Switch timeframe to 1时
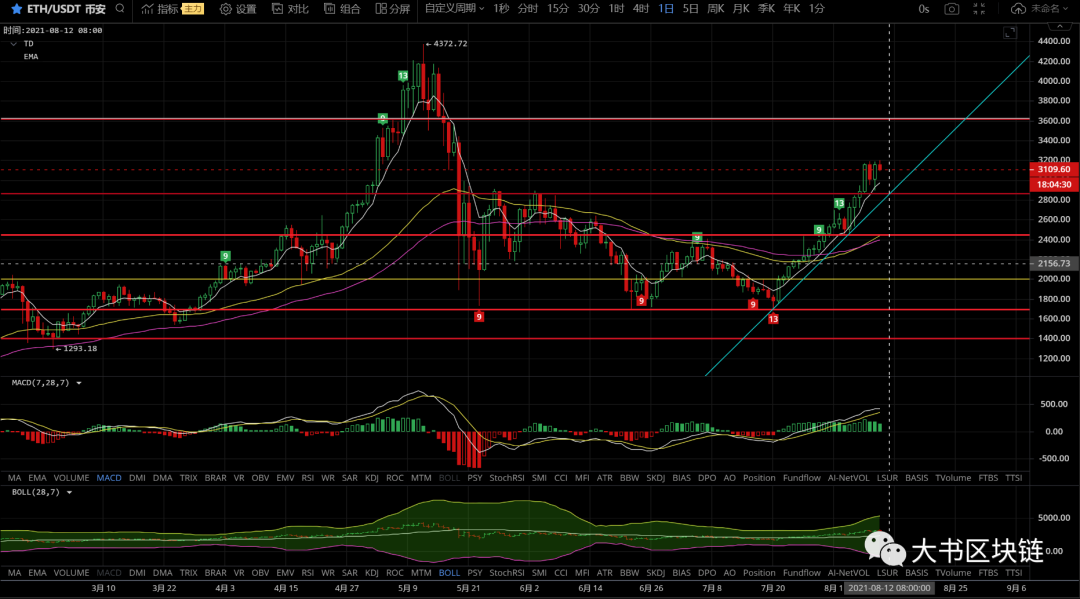The width and height of the screenshot is (1080, 599). 616,9
